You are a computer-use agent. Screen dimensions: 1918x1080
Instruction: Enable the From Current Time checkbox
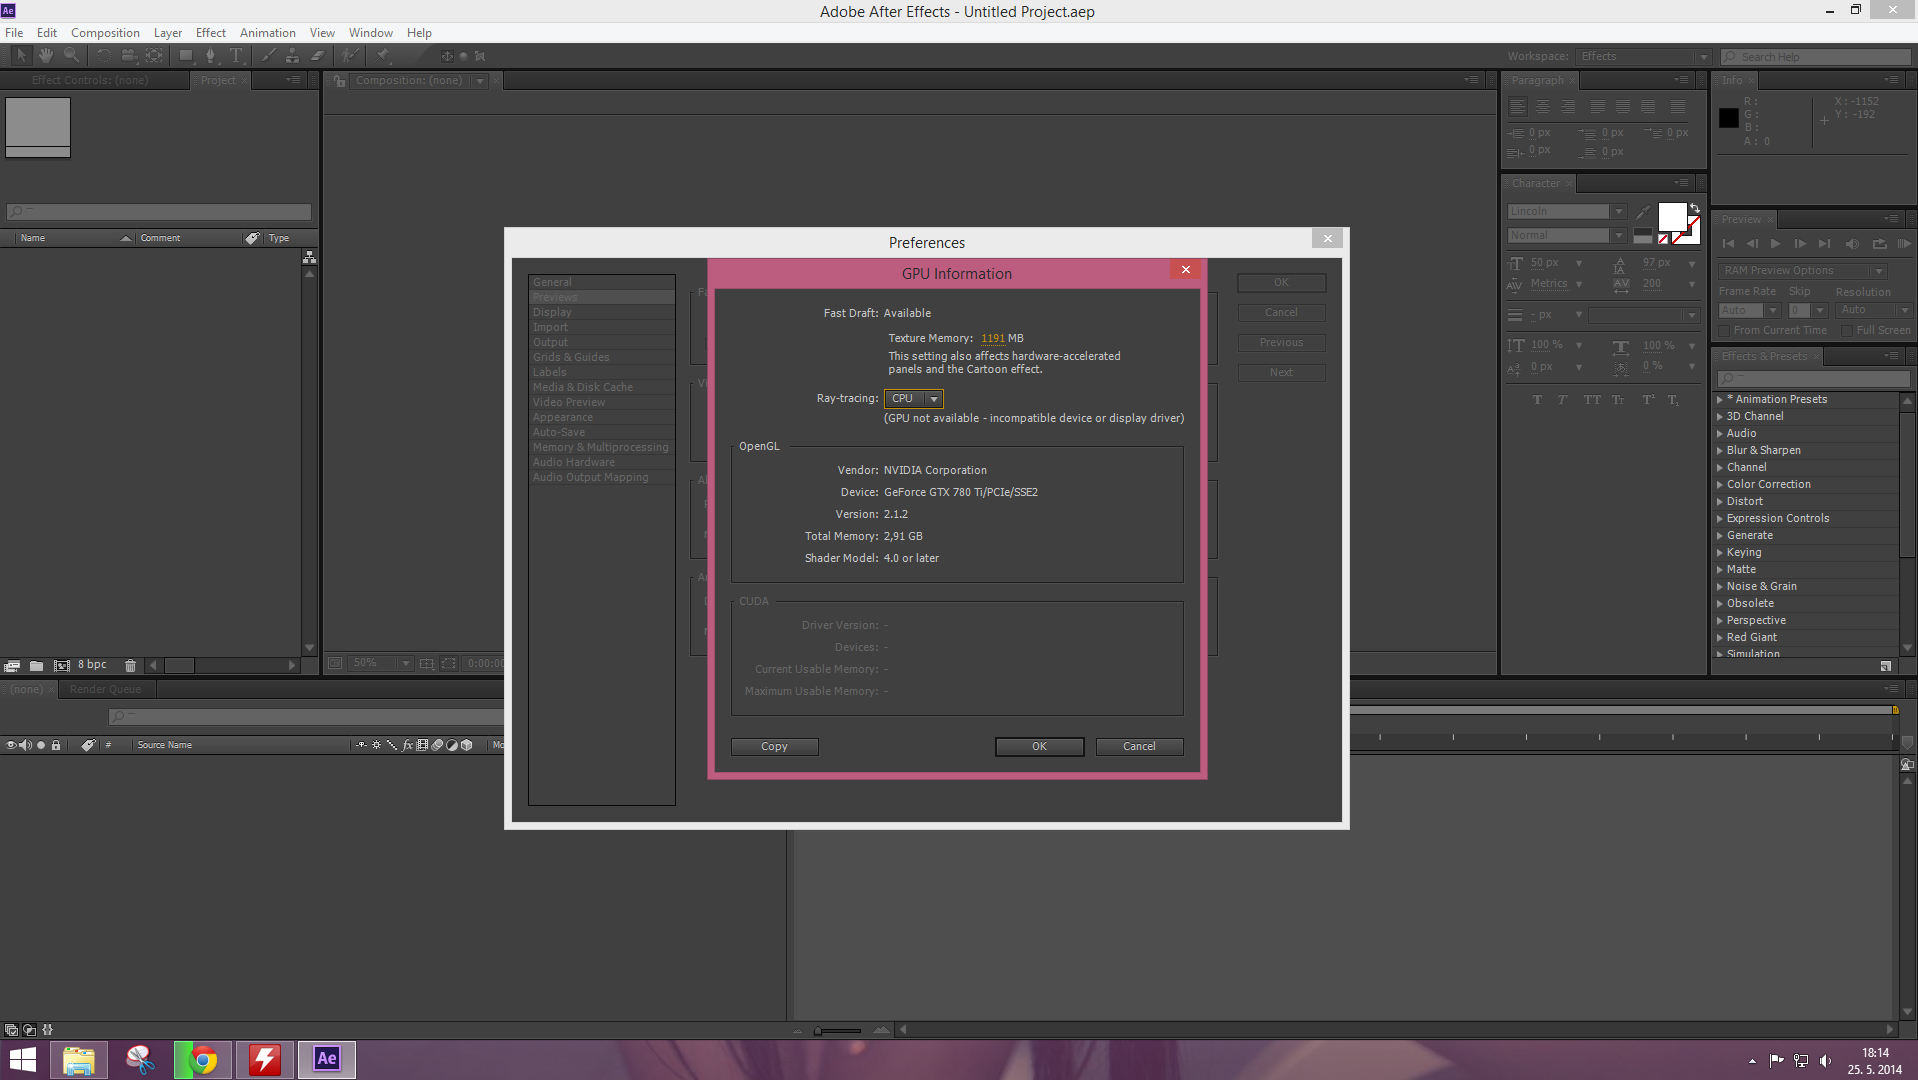1724,331
